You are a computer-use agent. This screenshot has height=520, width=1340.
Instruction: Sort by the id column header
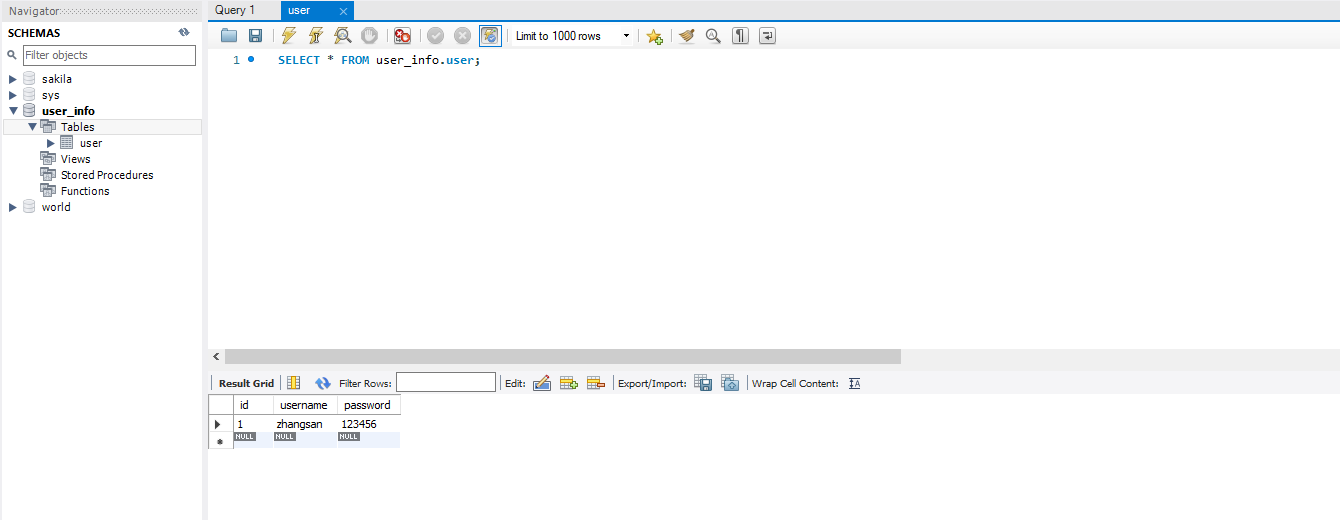click(x=252, y=405)
